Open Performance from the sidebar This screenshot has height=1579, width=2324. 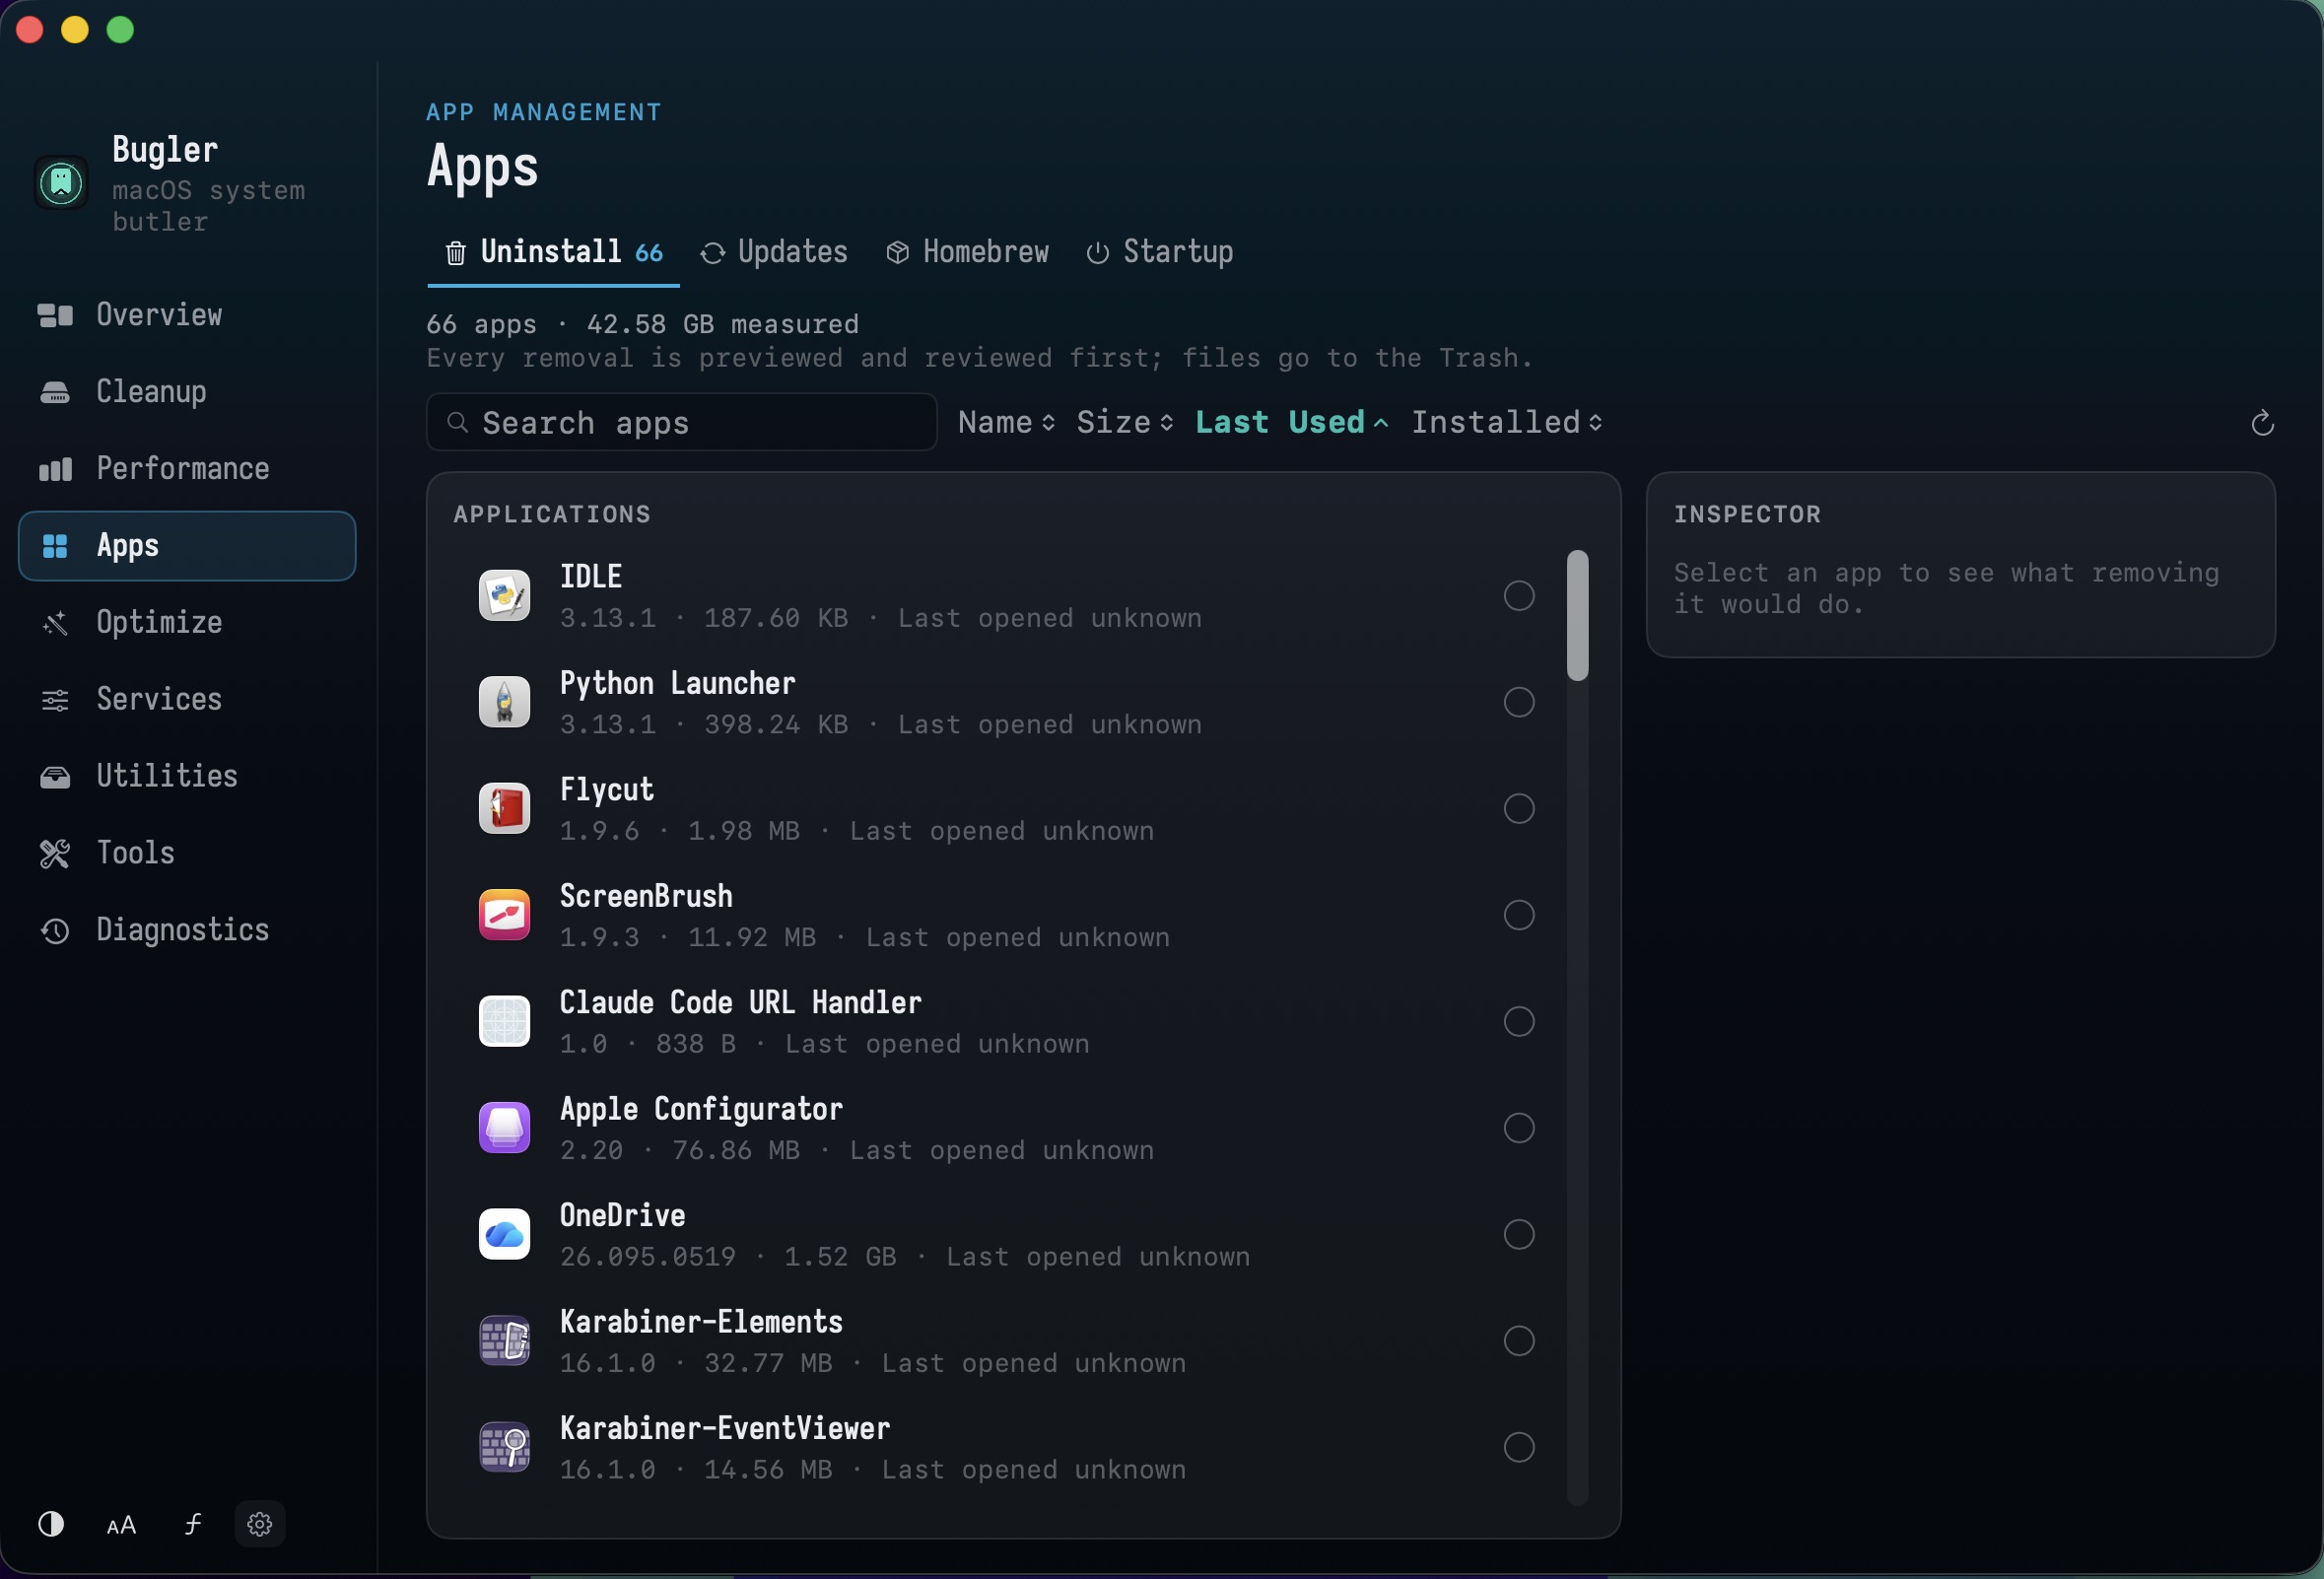pos(187,469)
